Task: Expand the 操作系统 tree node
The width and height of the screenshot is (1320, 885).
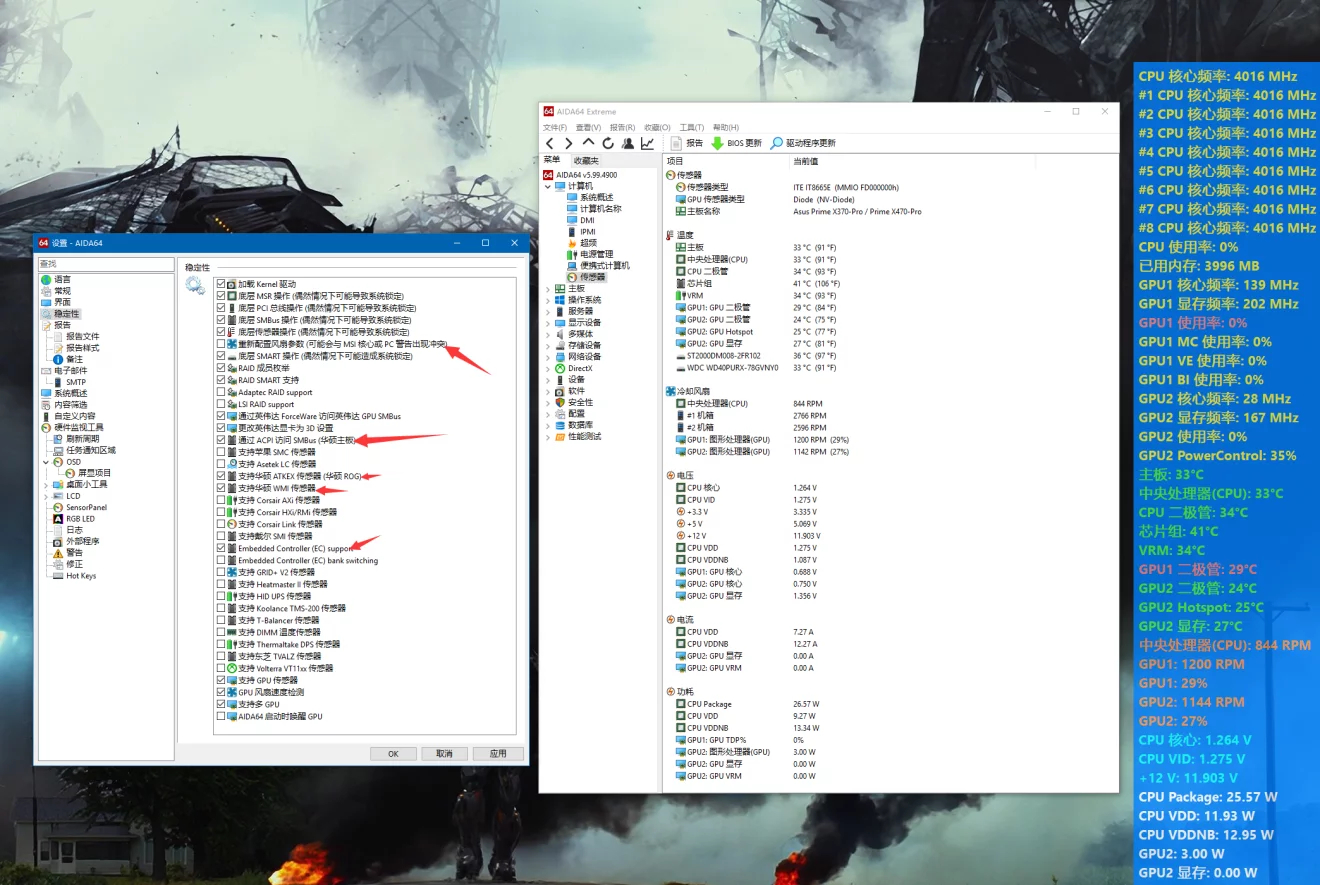Action: [x=548, y=300]
